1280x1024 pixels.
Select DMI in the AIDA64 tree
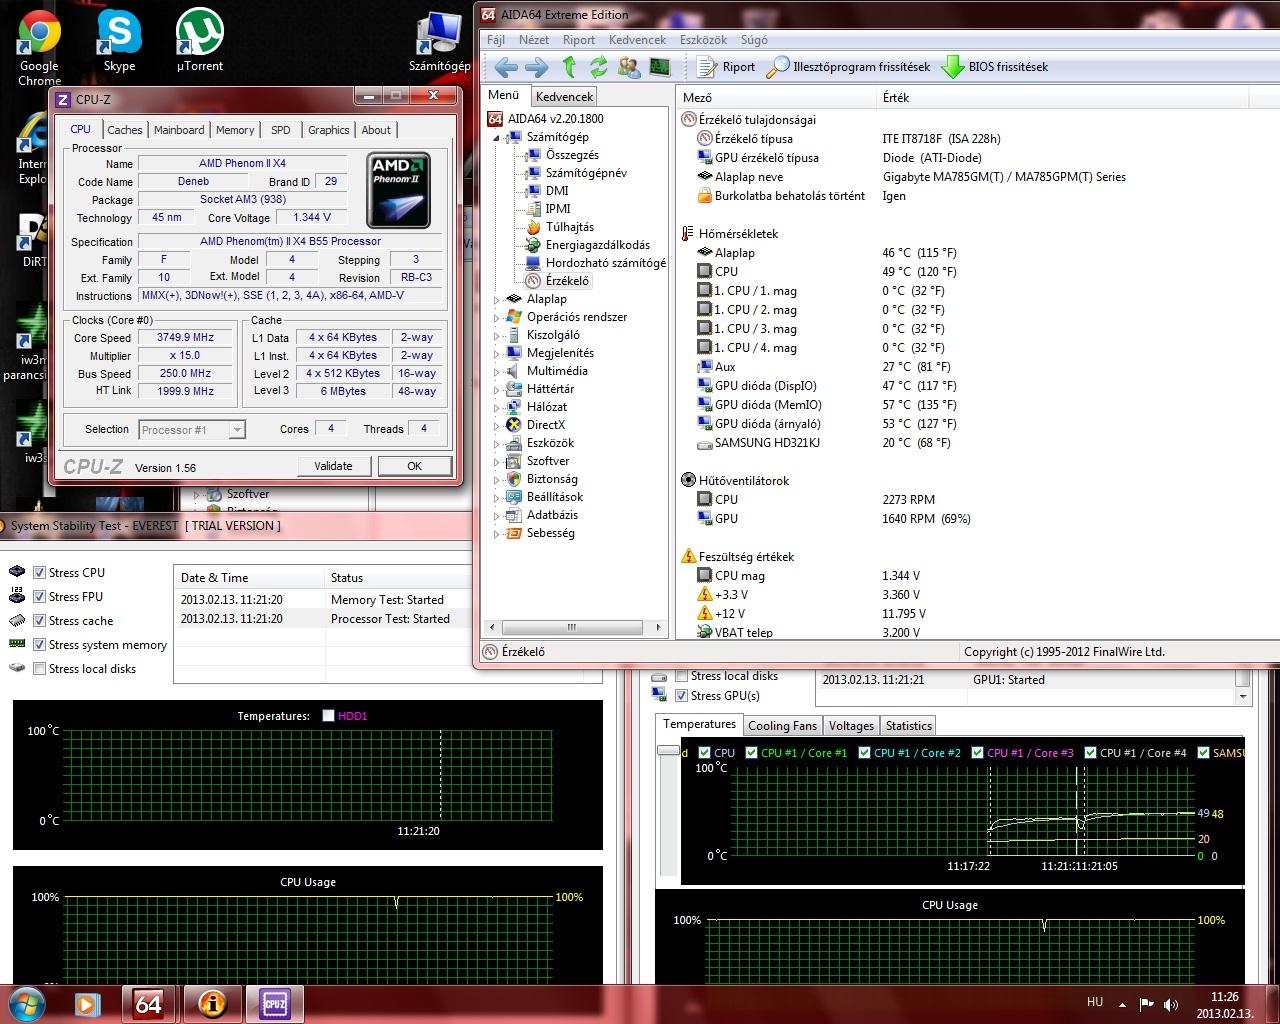[x=557, y=191]
